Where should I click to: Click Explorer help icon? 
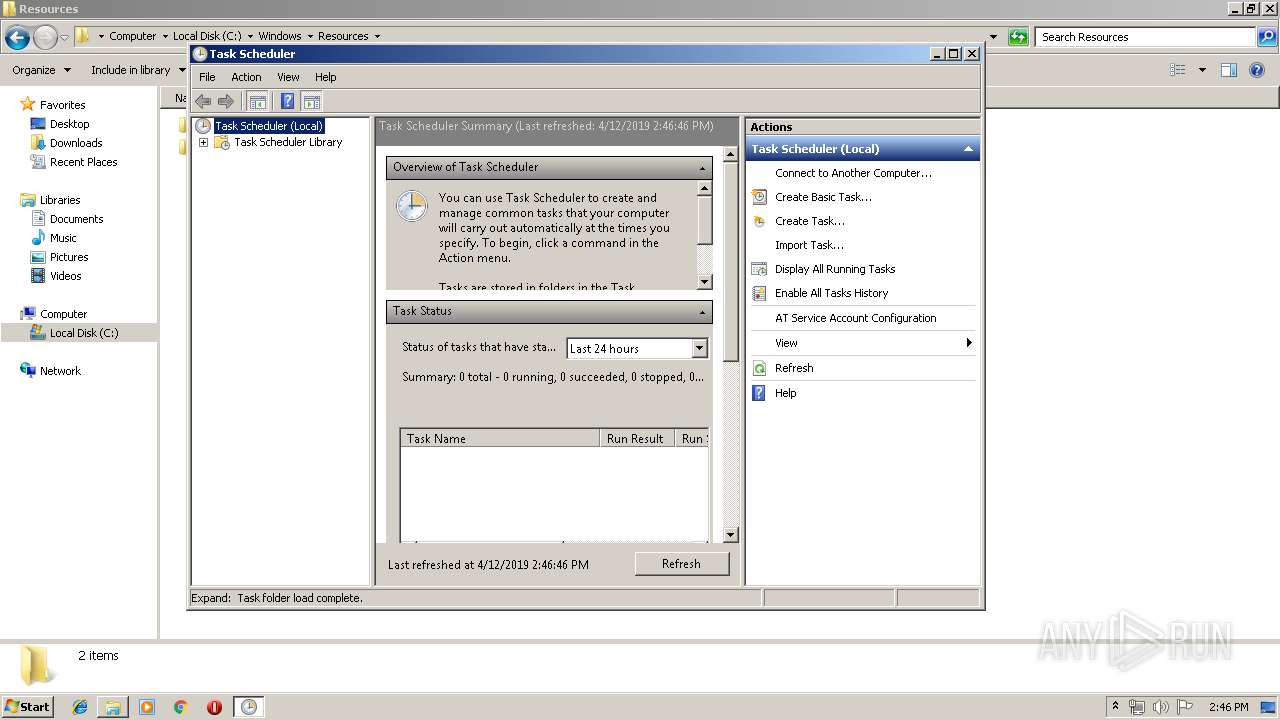click(x=1258, y=70)
